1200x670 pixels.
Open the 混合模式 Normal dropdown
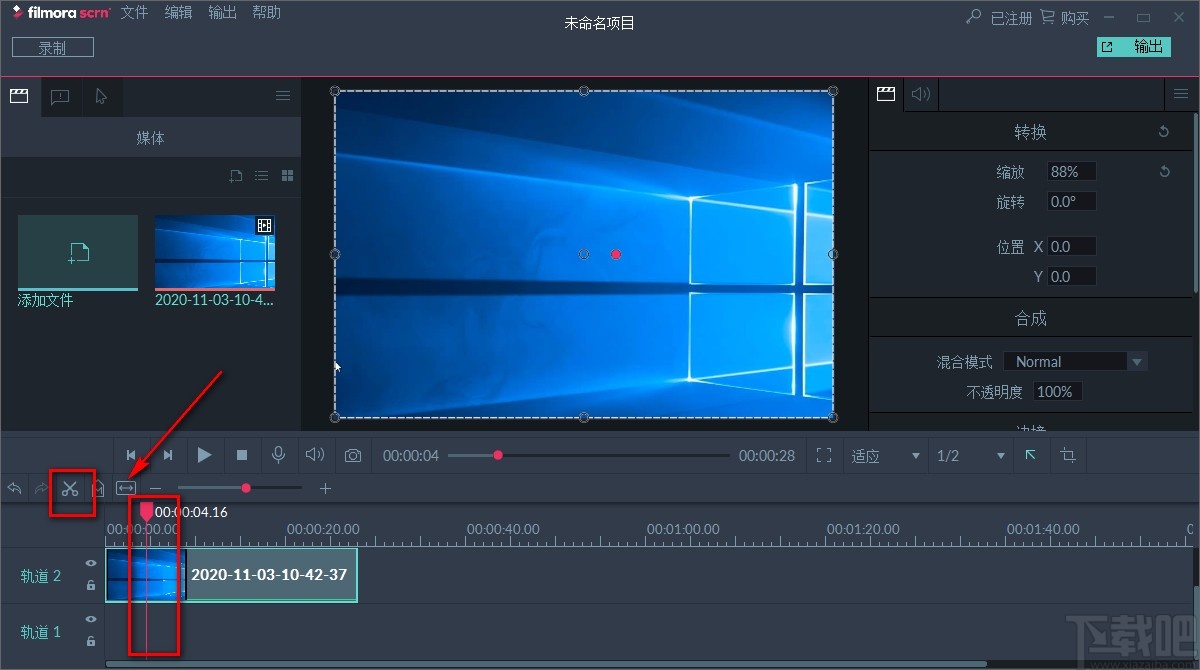tap(1075, 362)
